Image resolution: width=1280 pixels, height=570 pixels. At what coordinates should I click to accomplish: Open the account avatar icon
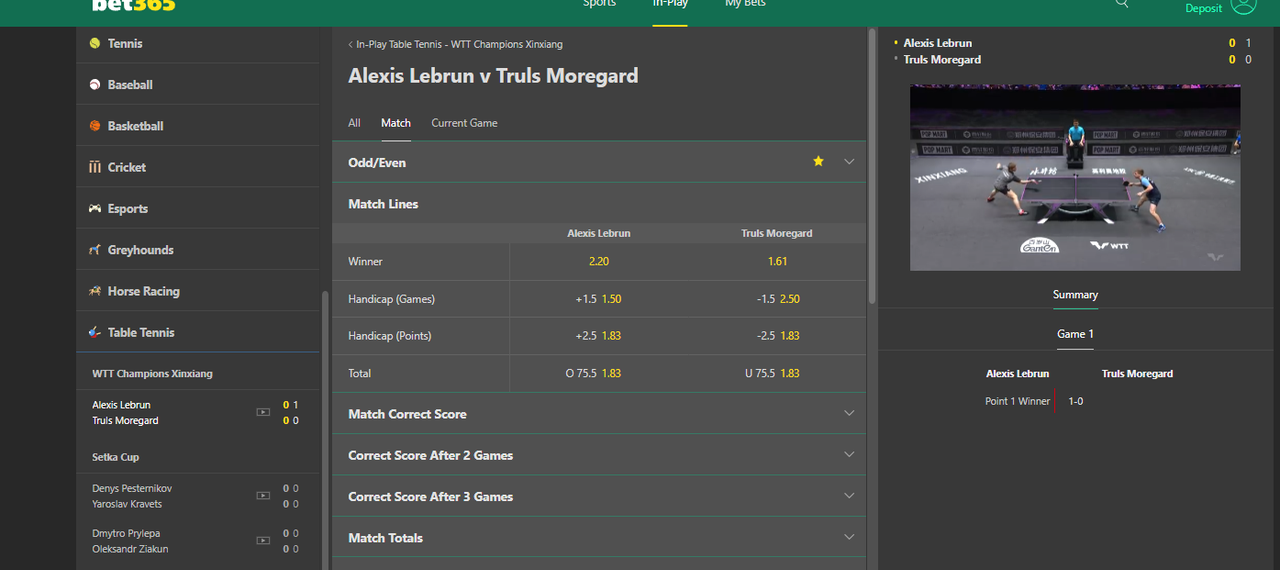pyautogui.click(x=1244, y=5)
